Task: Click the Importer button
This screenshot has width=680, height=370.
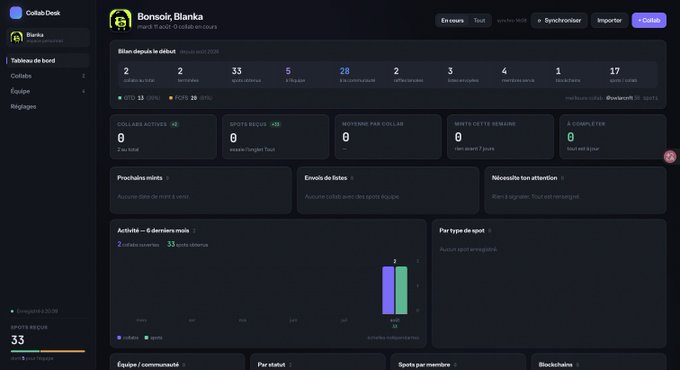Action: tap(609, 20)
